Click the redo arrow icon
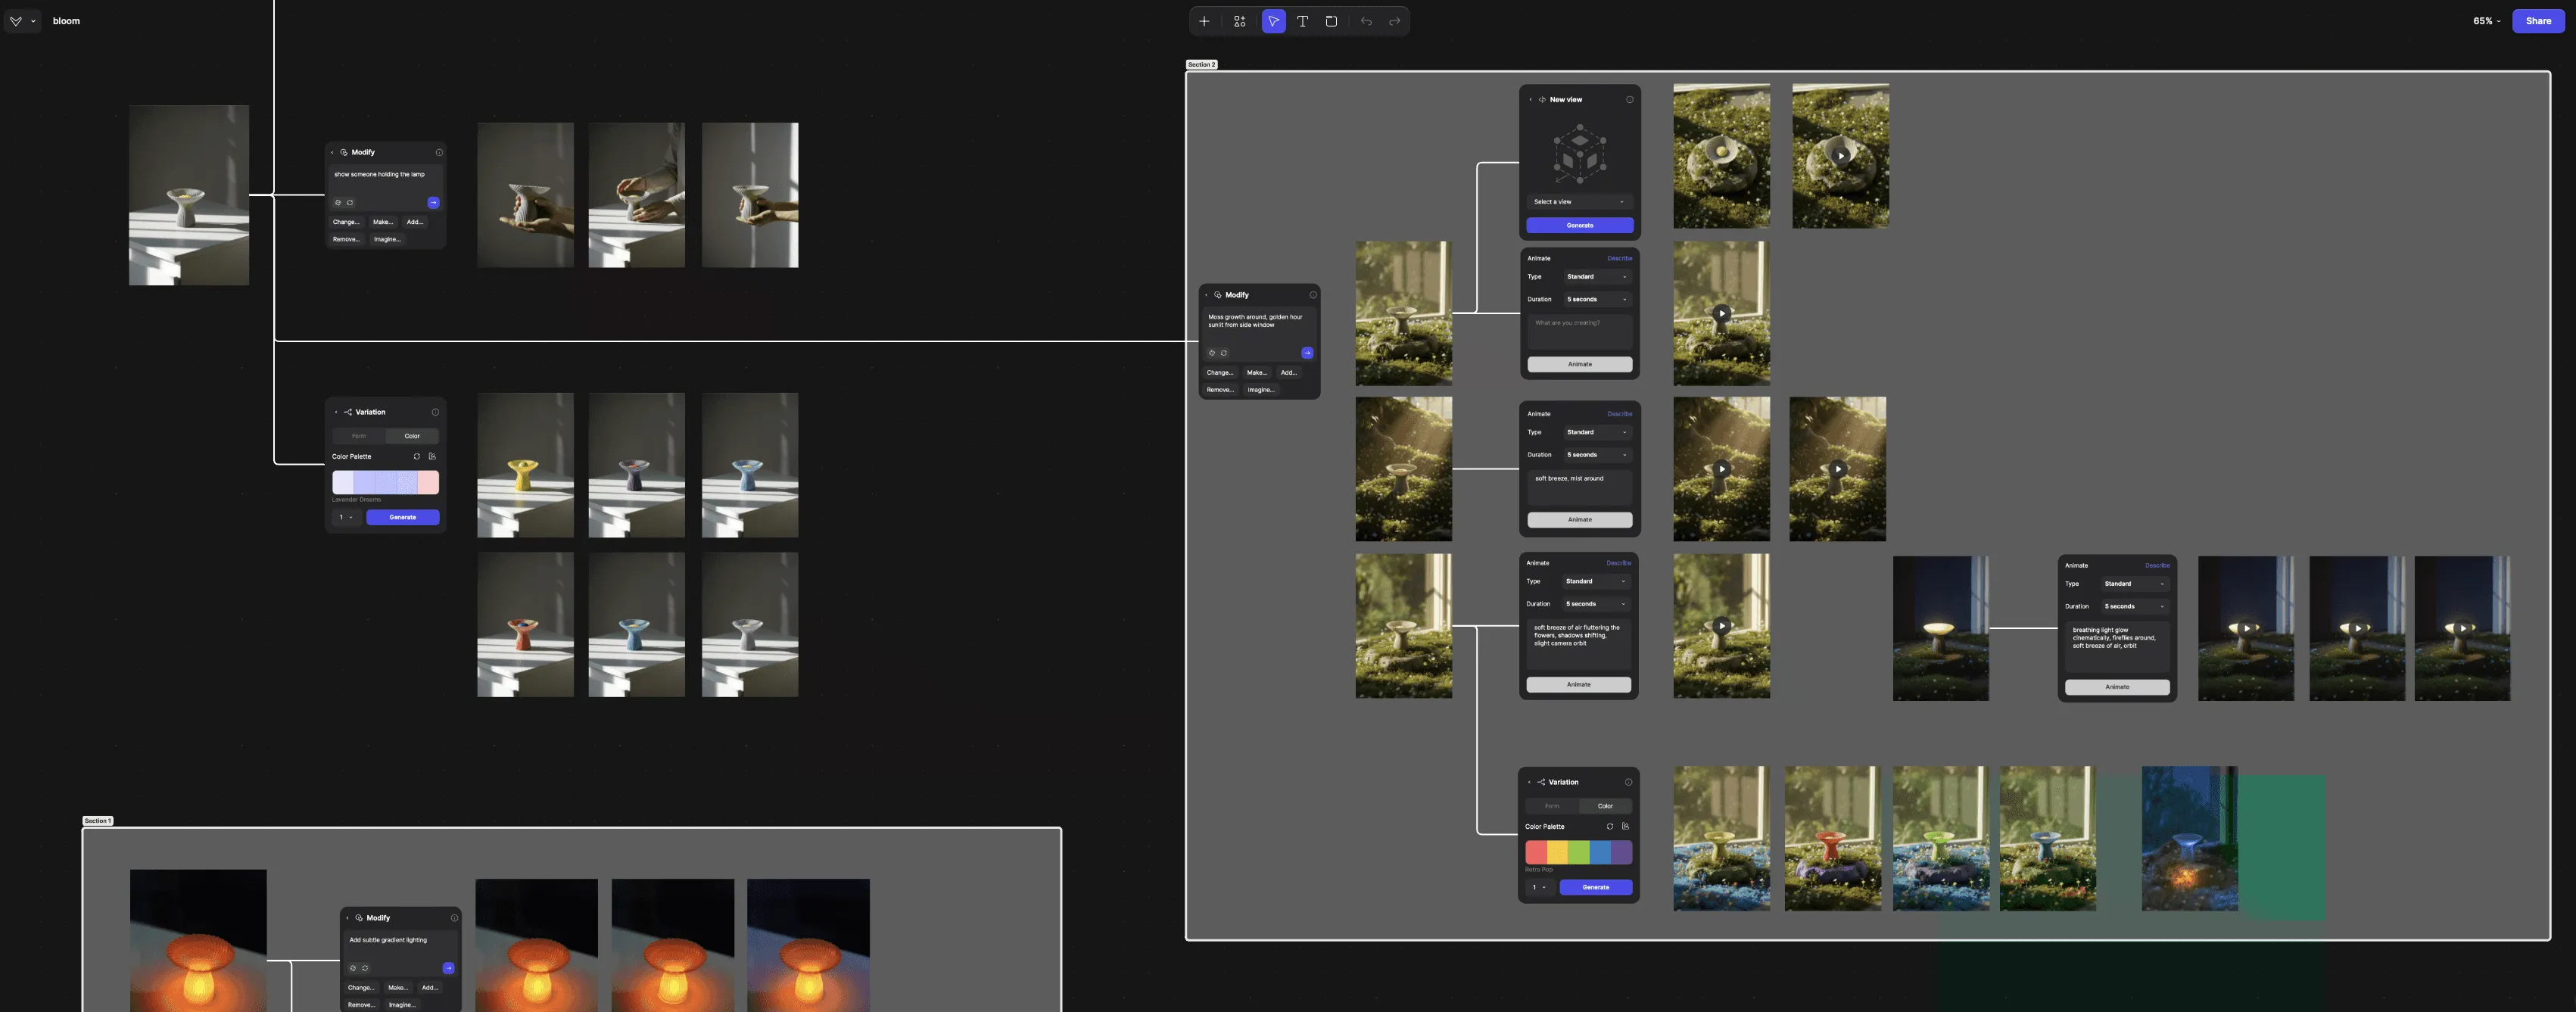The image size is (2576, 1012). [x=1394, y=21]
